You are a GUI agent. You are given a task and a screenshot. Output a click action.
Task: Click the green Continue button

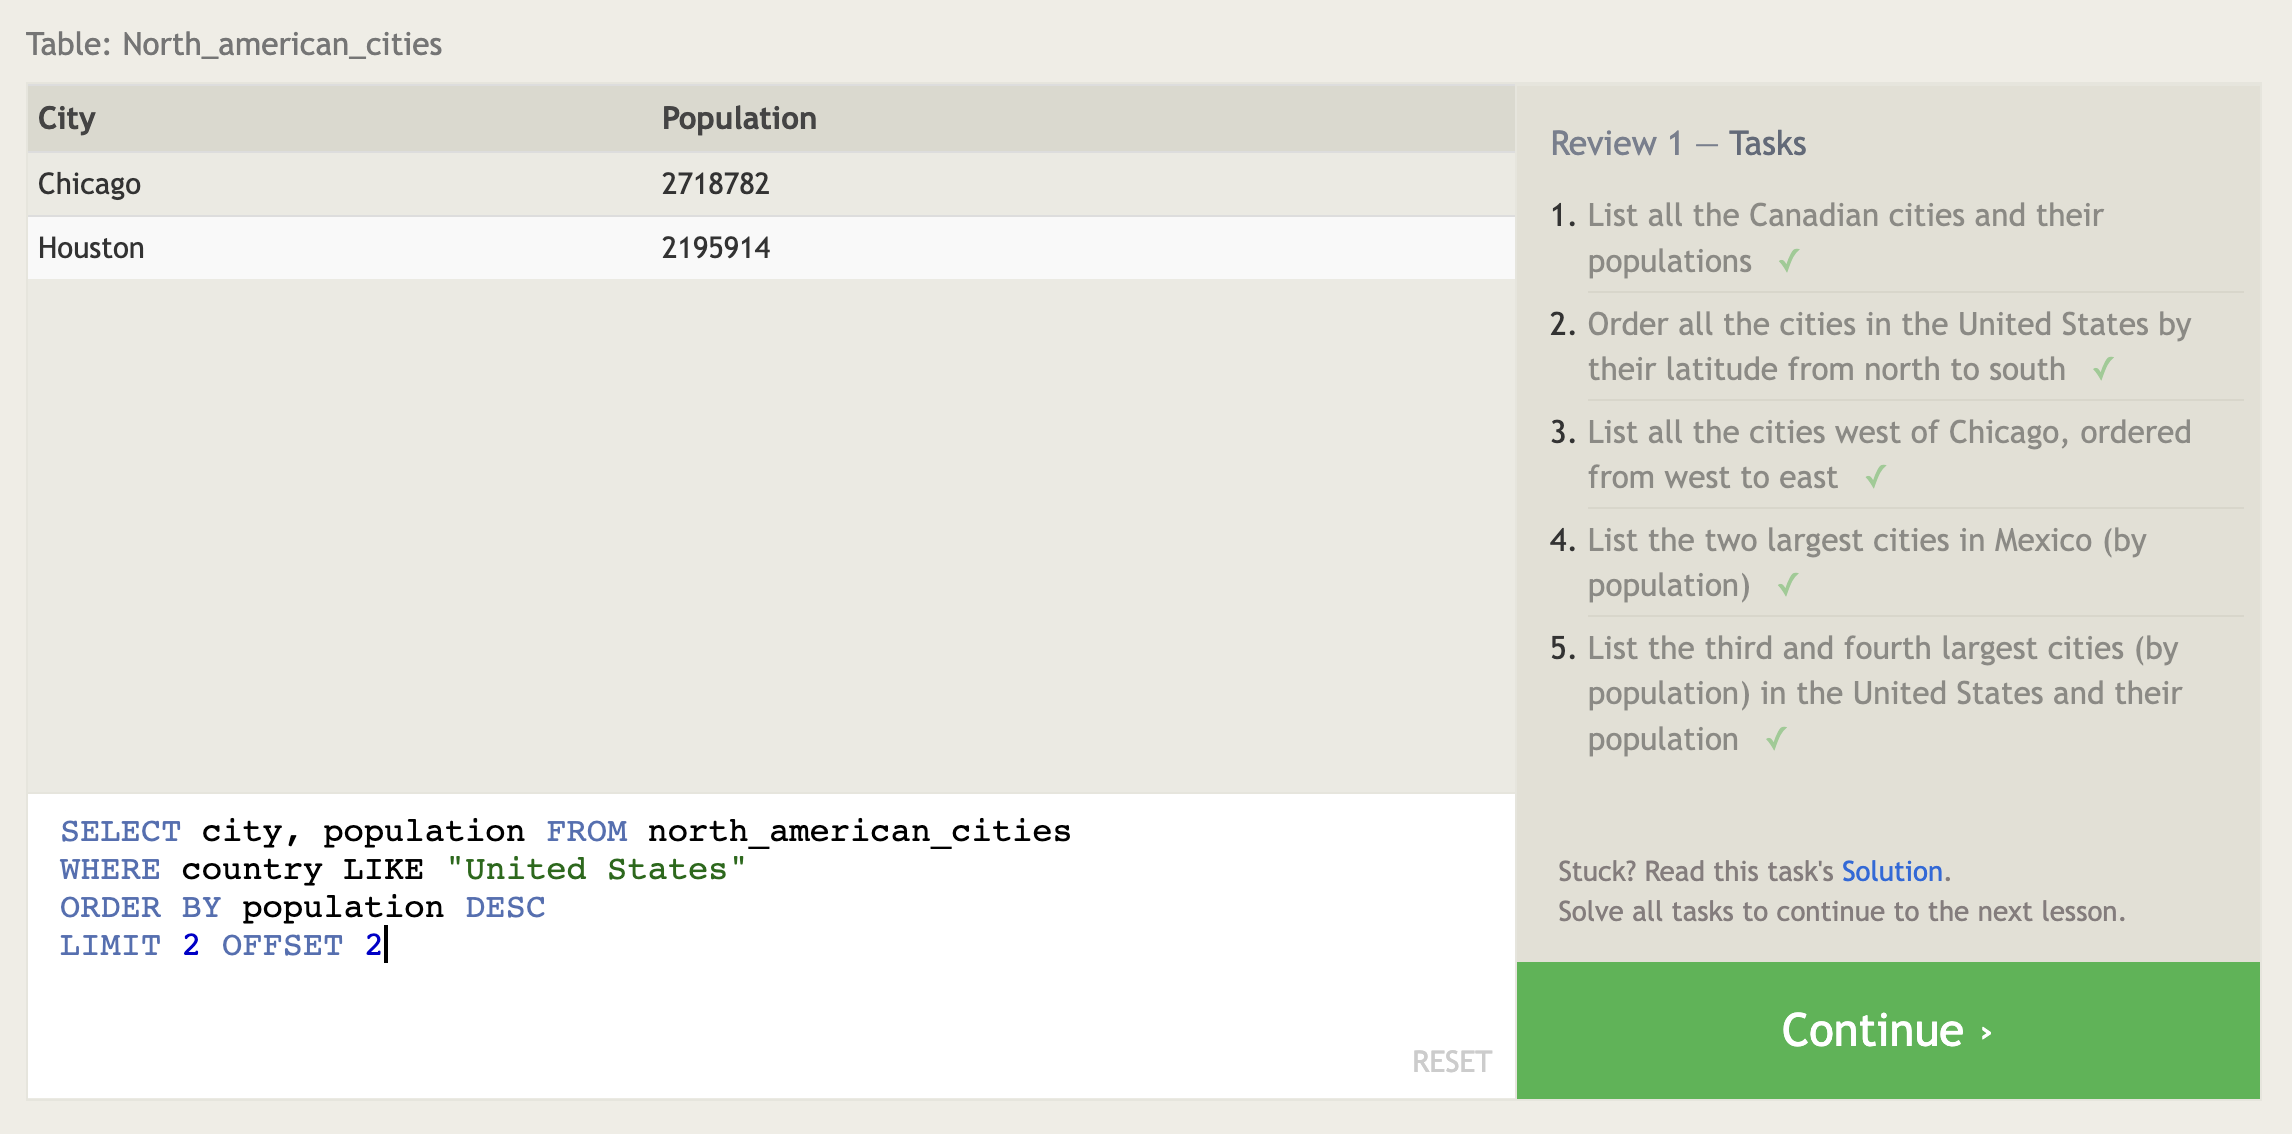click(x=1887, y=1030)
